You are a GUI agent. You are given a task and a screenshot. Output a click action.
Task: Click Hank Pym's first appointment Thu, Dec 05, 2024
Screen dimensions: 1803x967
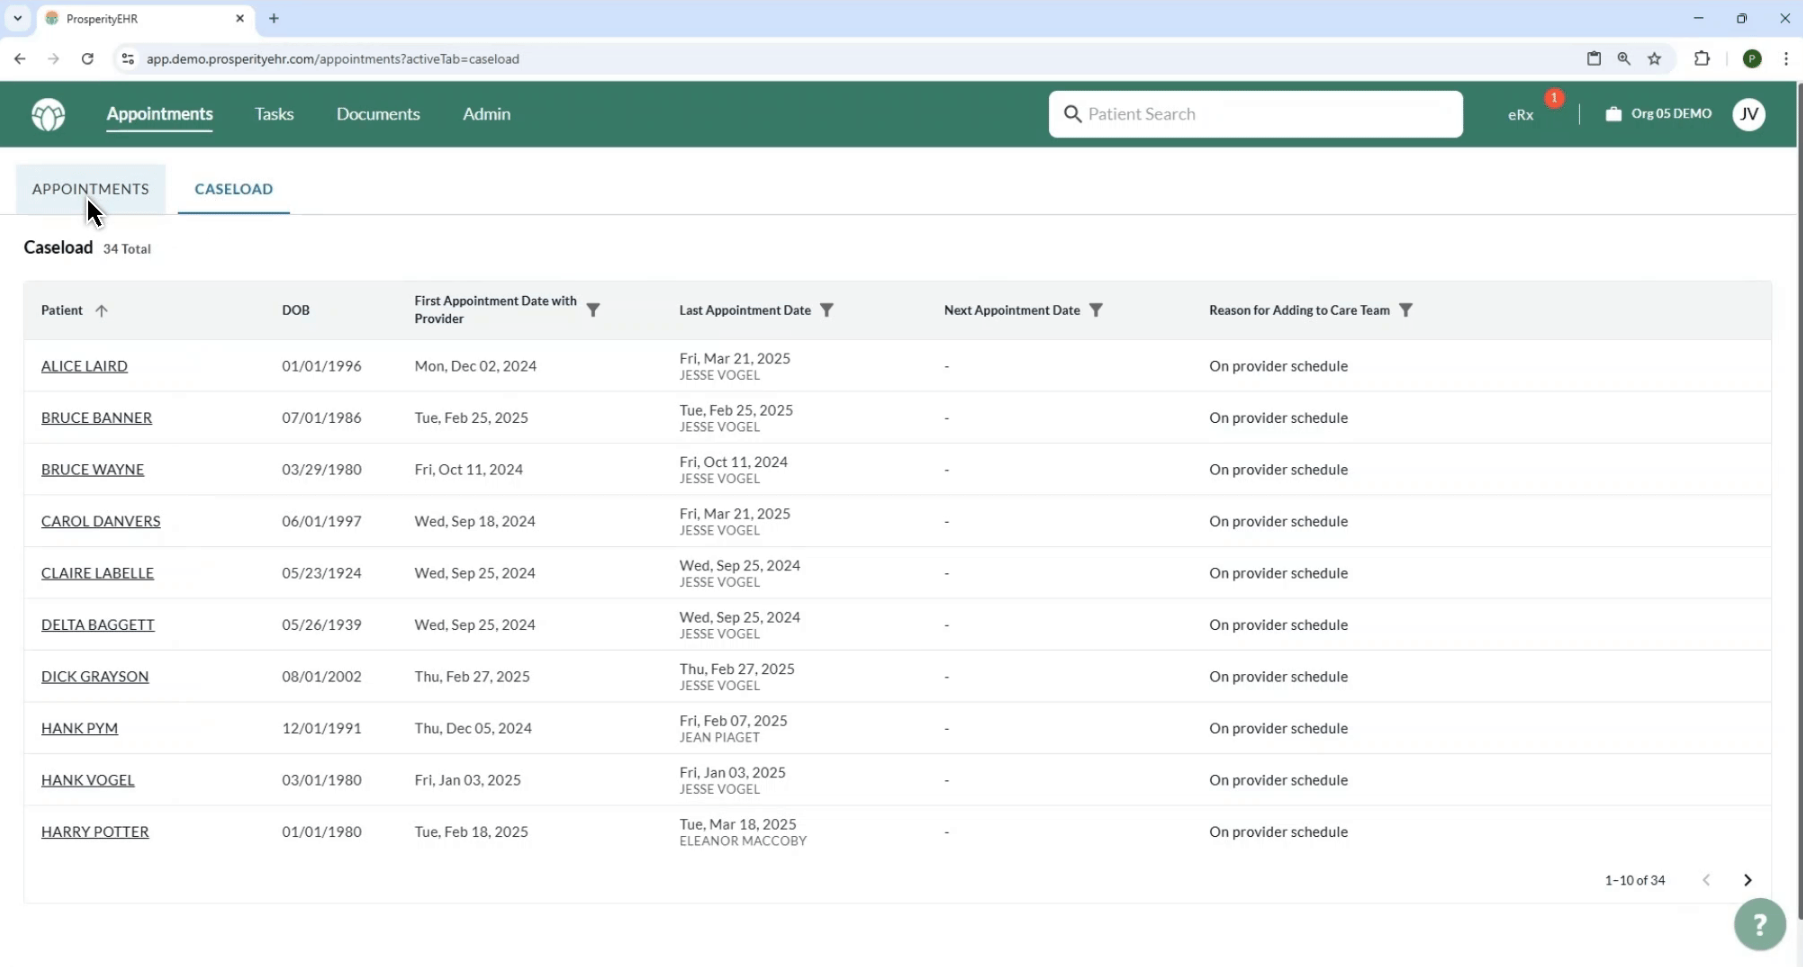click(x=472, y=728)
